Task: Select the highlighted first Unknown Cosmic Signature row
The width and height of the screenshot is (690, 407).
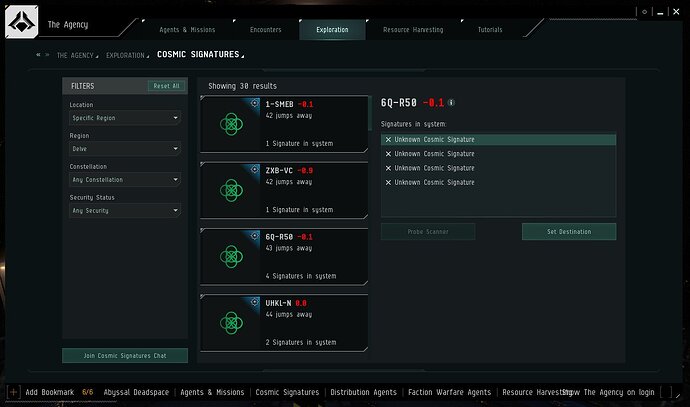Action: pyautogui.click(x=498, y=139)
